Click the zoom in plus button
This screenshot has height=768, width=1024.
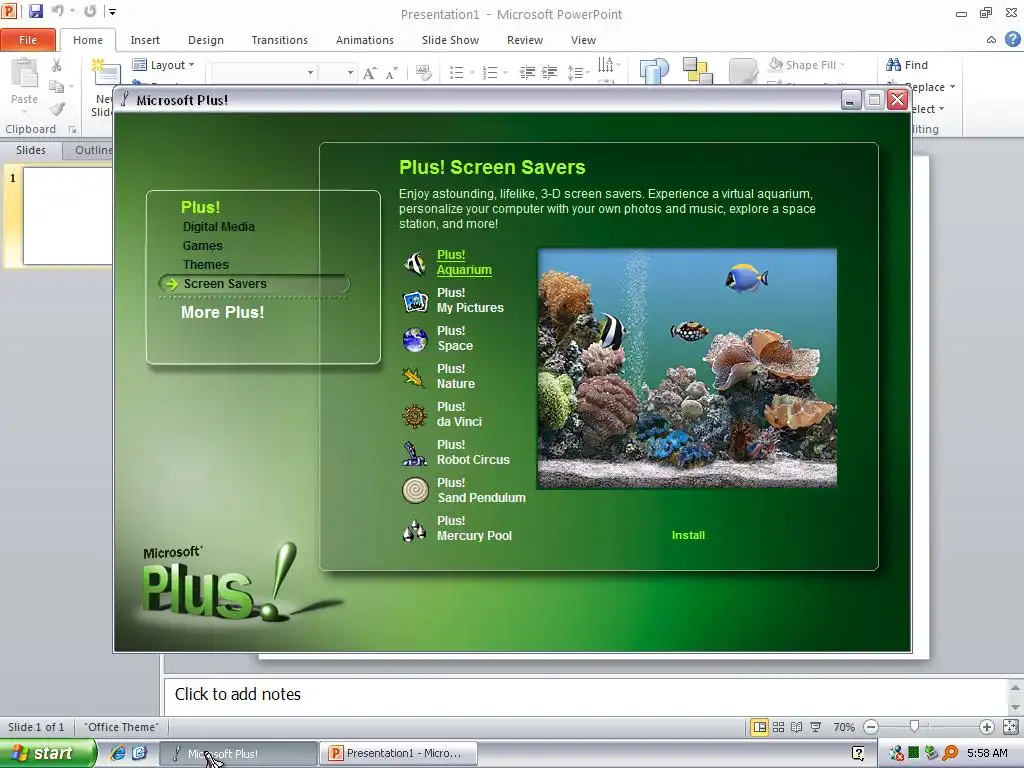[x=987, y=727]
